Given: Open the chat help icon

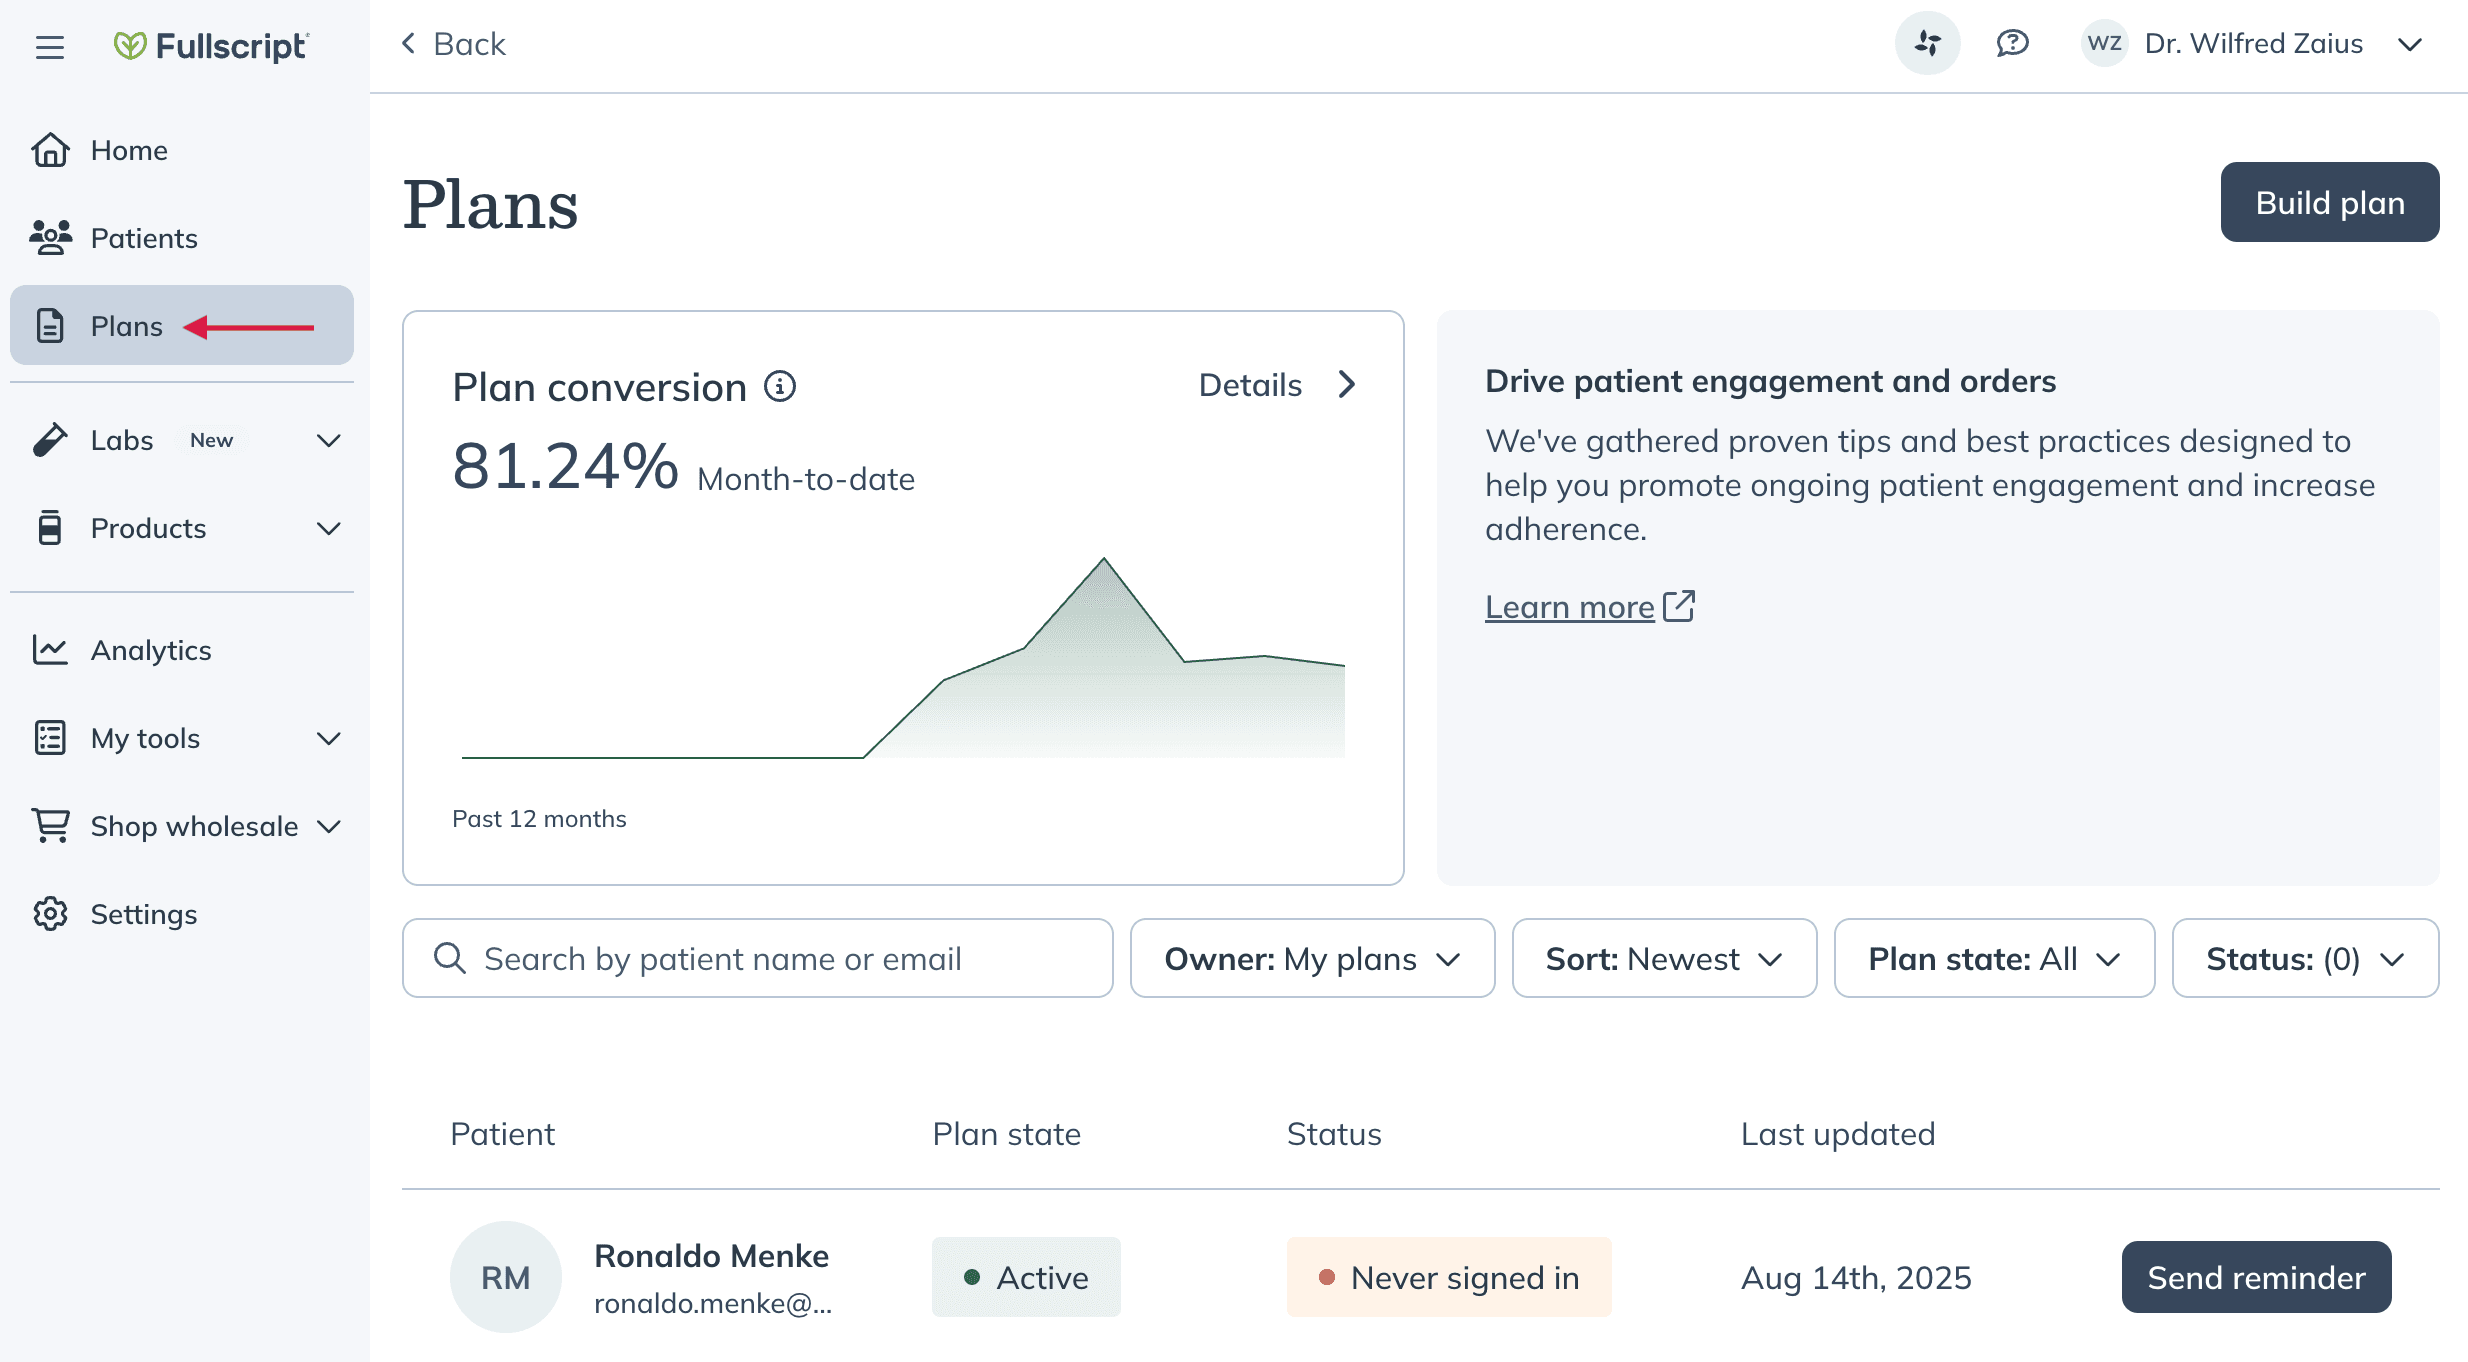Looking at the screenshot, I should pyautogui.click(x=2012, y=43).
